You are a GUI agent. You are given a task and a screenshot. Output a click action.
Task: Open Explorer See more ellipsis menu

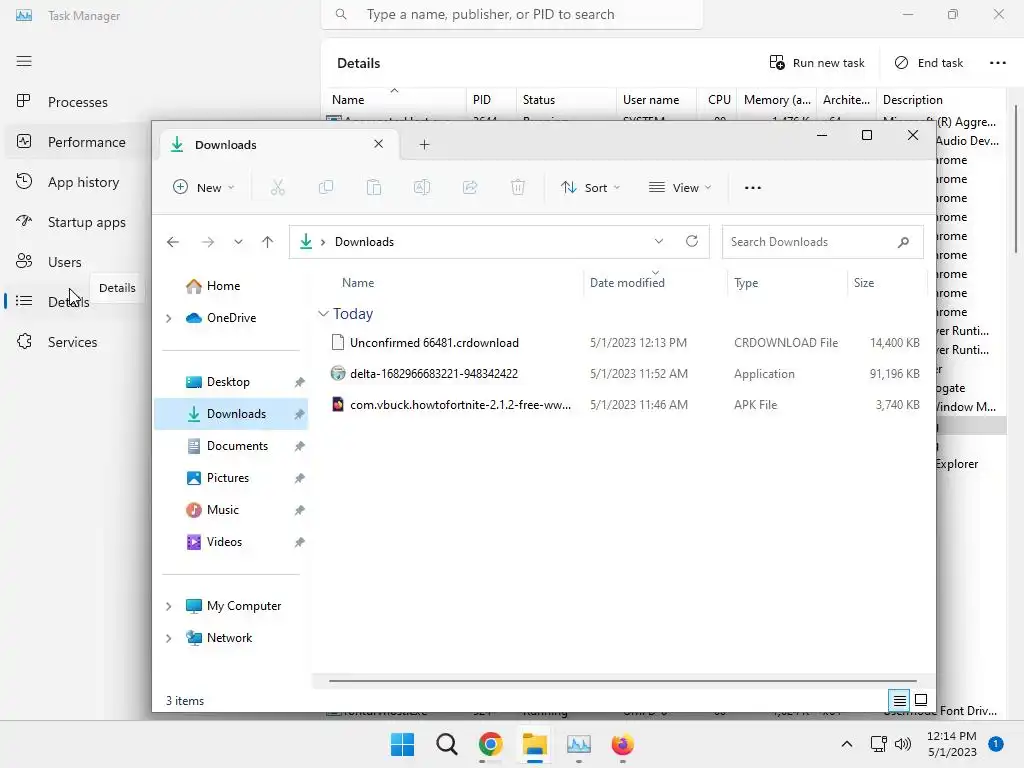click(x=752, y=187)
